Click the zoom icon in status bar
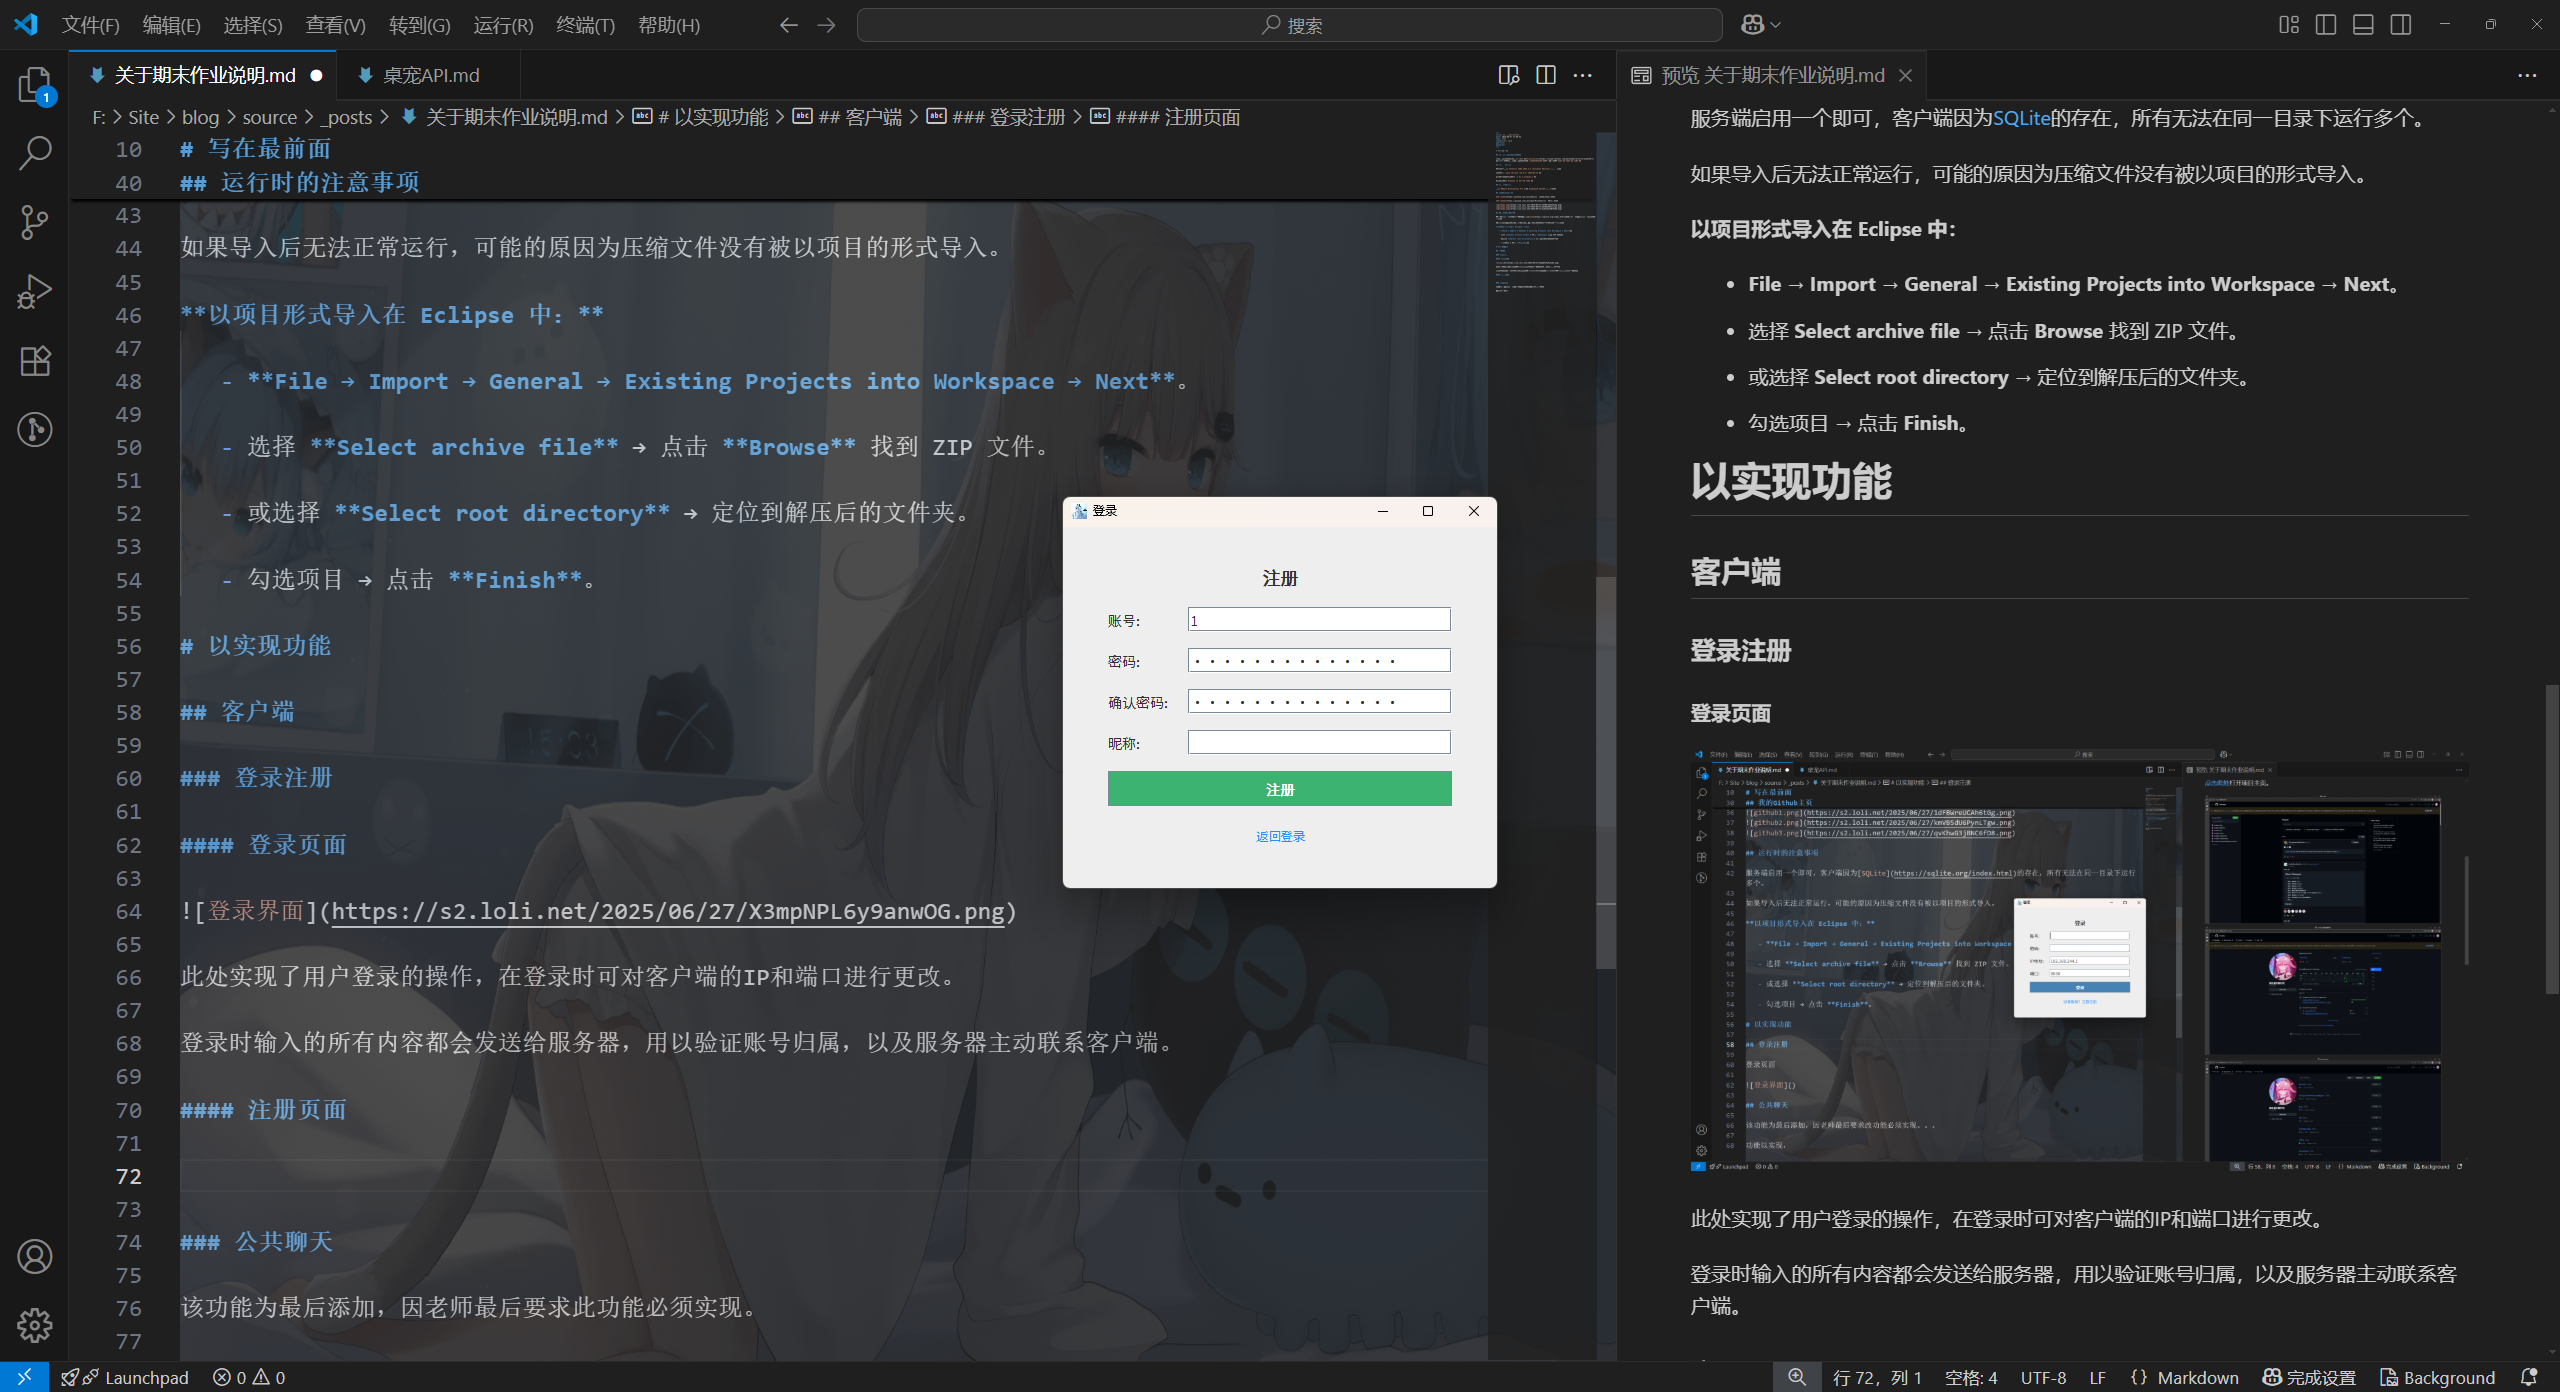Image resolution: width=2560 pixels, height=1392 pixels. click(1797, 1377)
